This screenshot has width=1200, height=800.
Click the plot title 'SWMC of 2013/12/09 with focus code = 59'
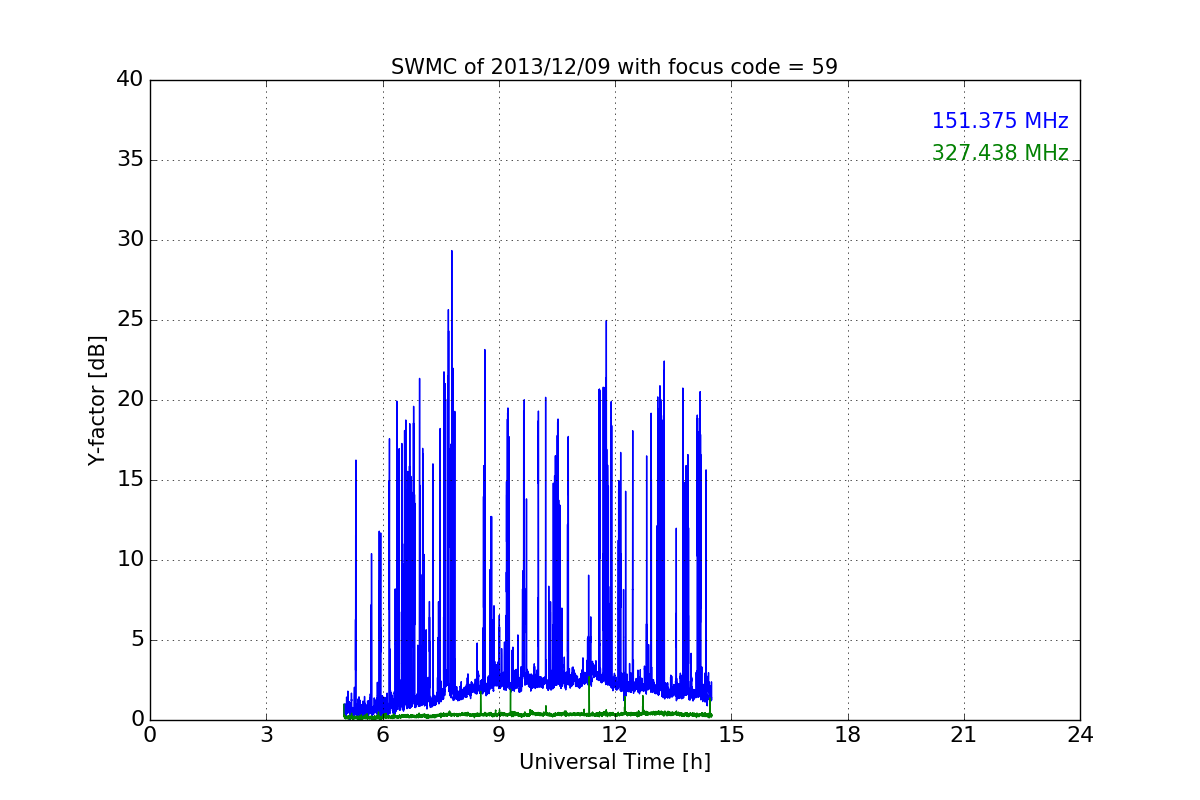coord(614,67)
